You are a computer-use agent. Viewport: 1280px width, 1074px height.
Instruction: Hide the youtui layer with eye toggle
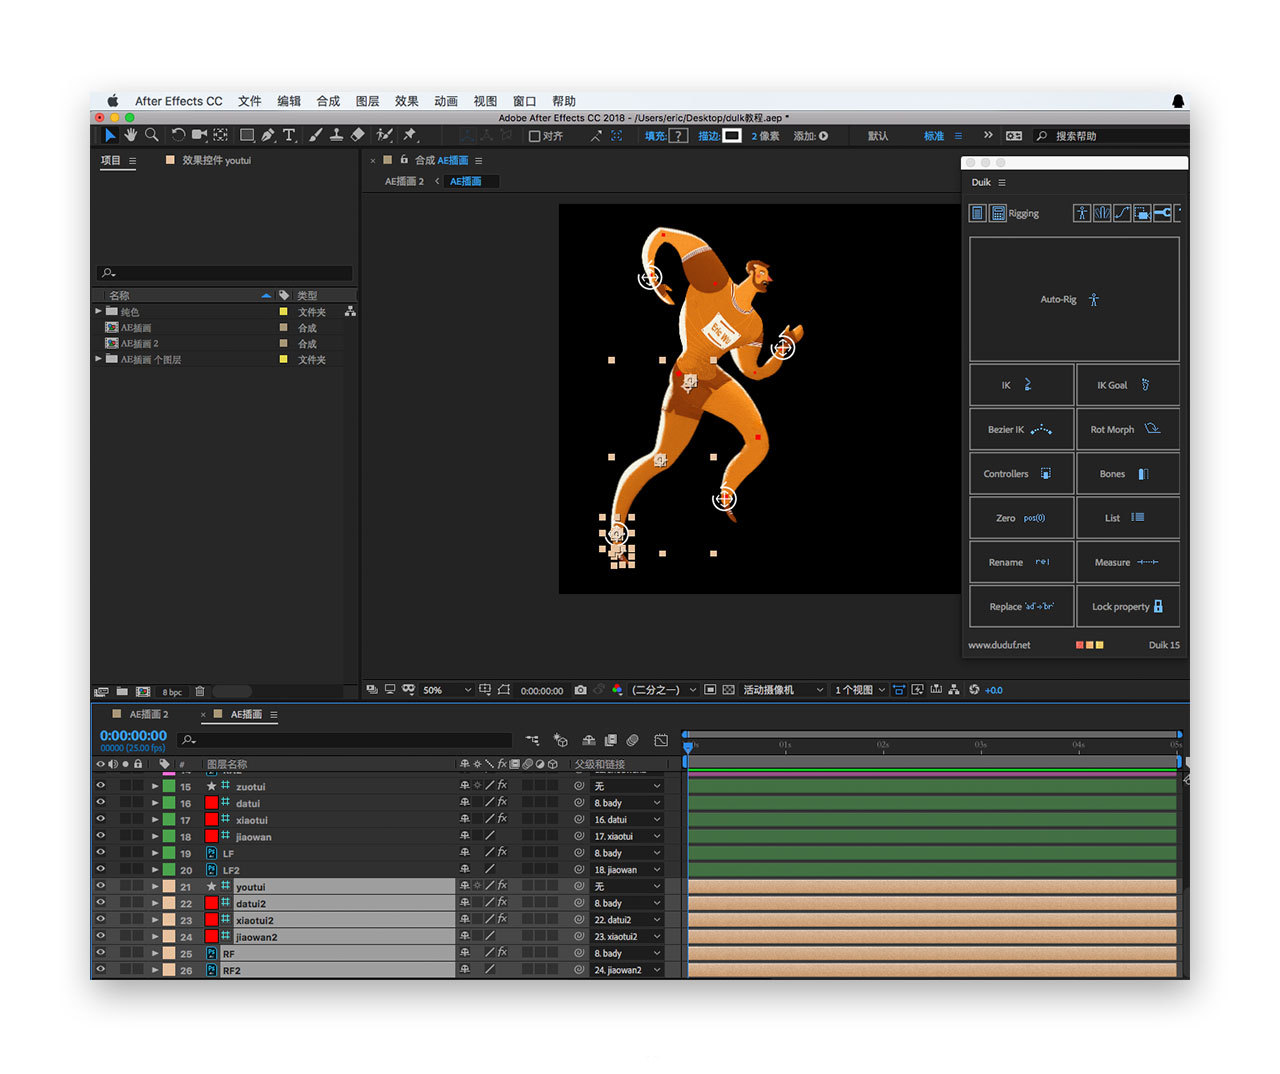click(100, 886)
